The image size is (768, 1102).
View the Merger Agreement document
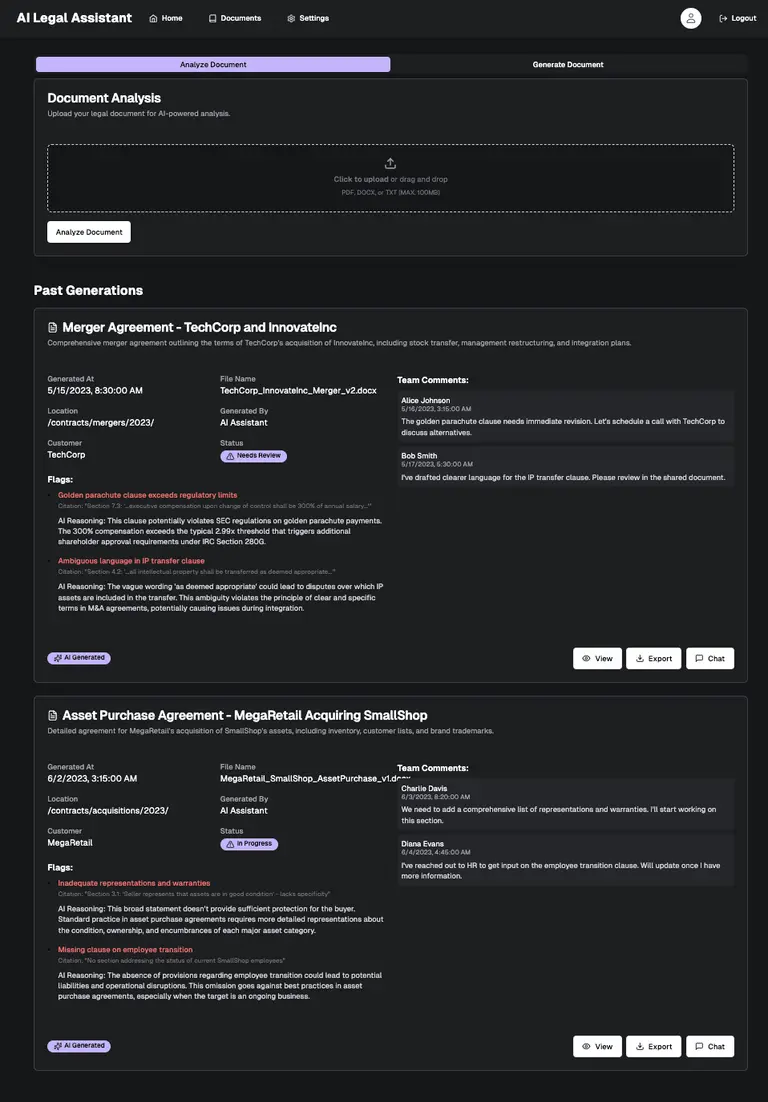point(597,658)
